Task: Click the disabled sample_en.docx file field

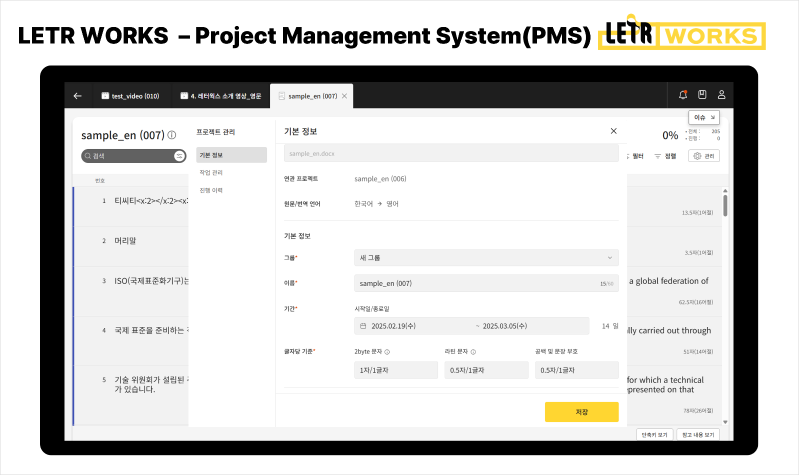Action: [451, 153]
